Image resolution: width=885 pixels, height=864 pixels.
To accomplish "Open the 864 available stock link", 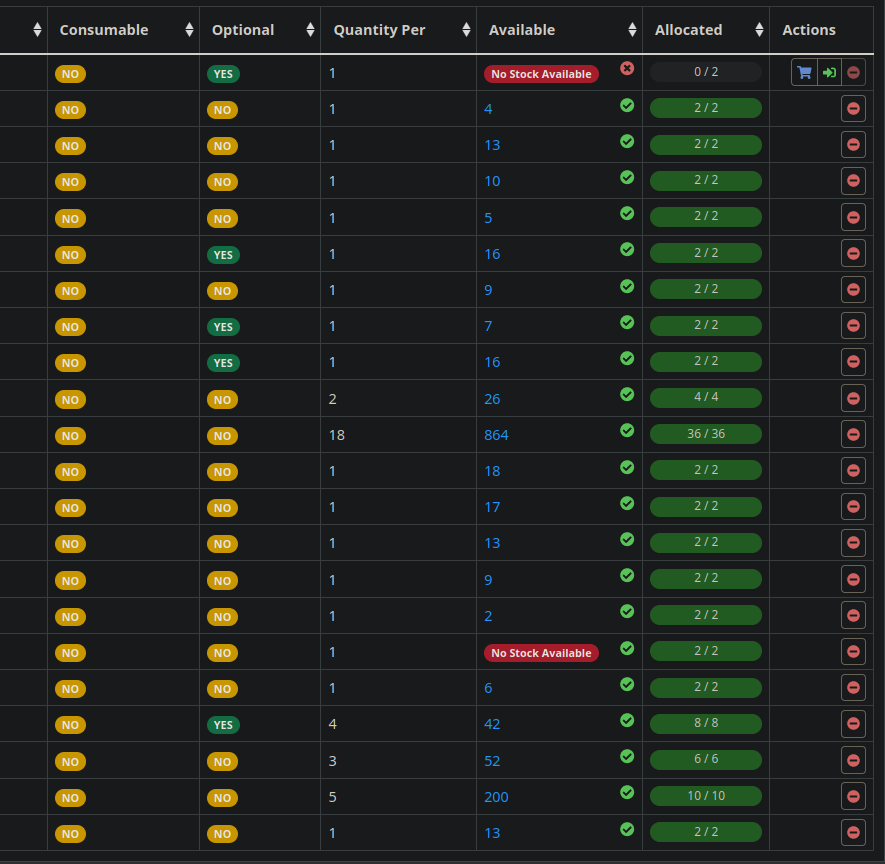I will click(x=496, y=434).
